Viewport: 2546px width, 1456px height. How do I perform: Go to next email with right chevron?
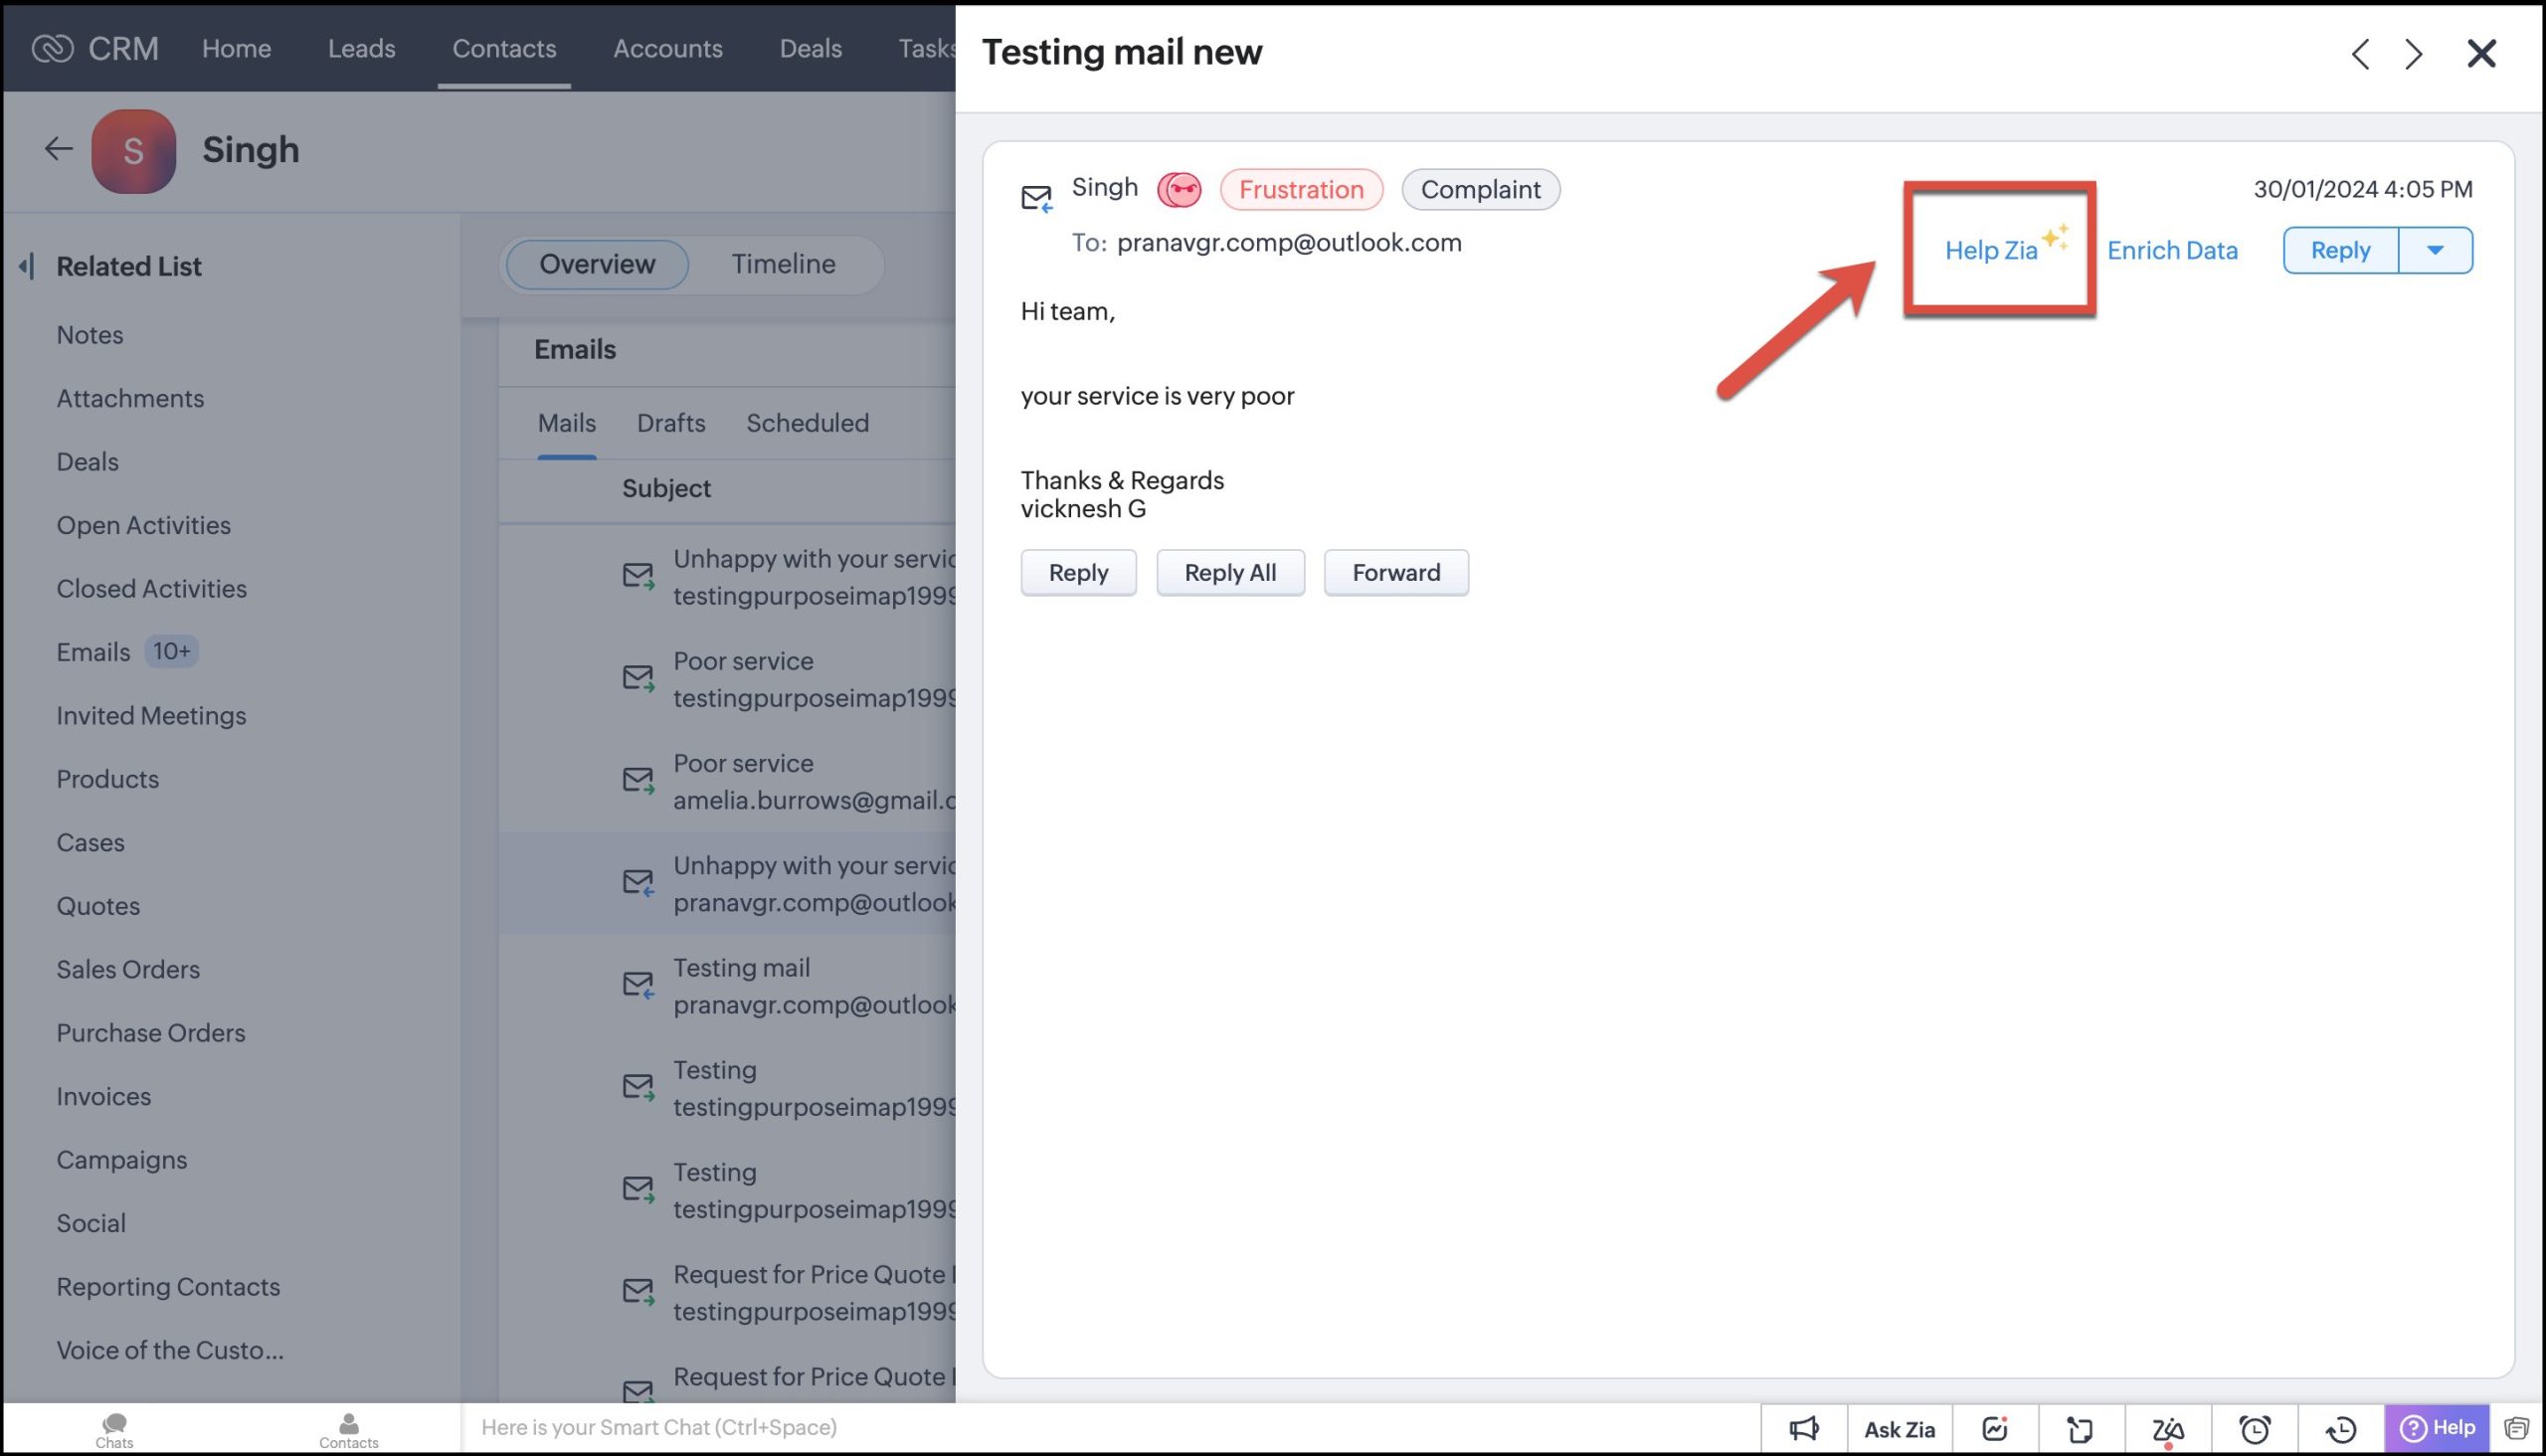pos(2414,53)
